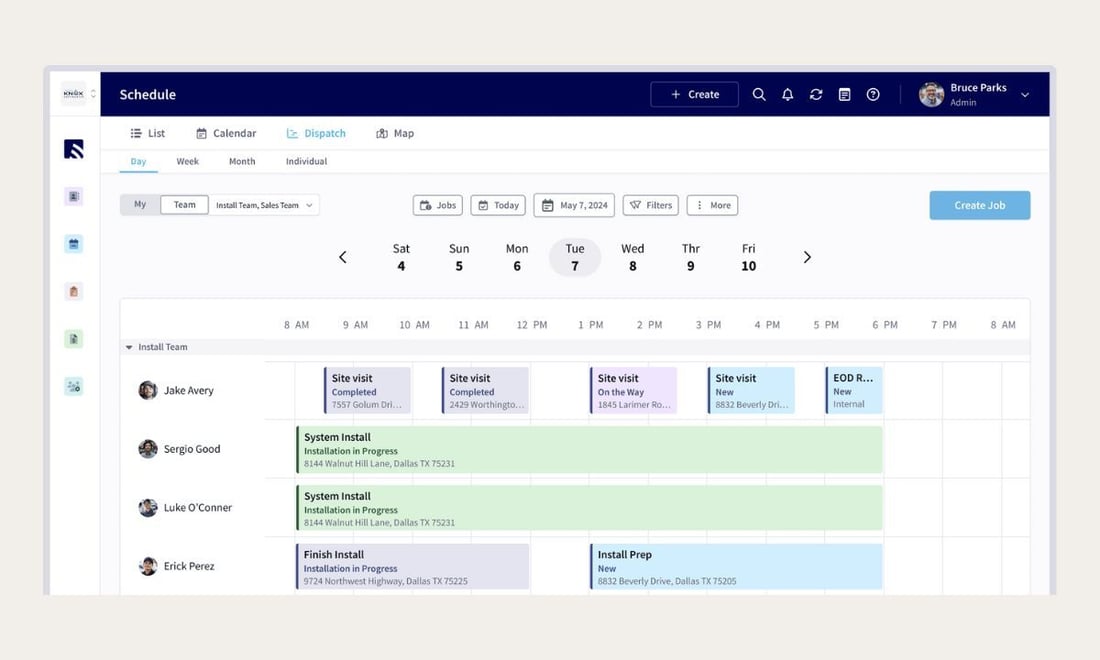This screenshot has height=660, width=1100.
Task: Open the help question mark icon
Action: click(873, 94)
